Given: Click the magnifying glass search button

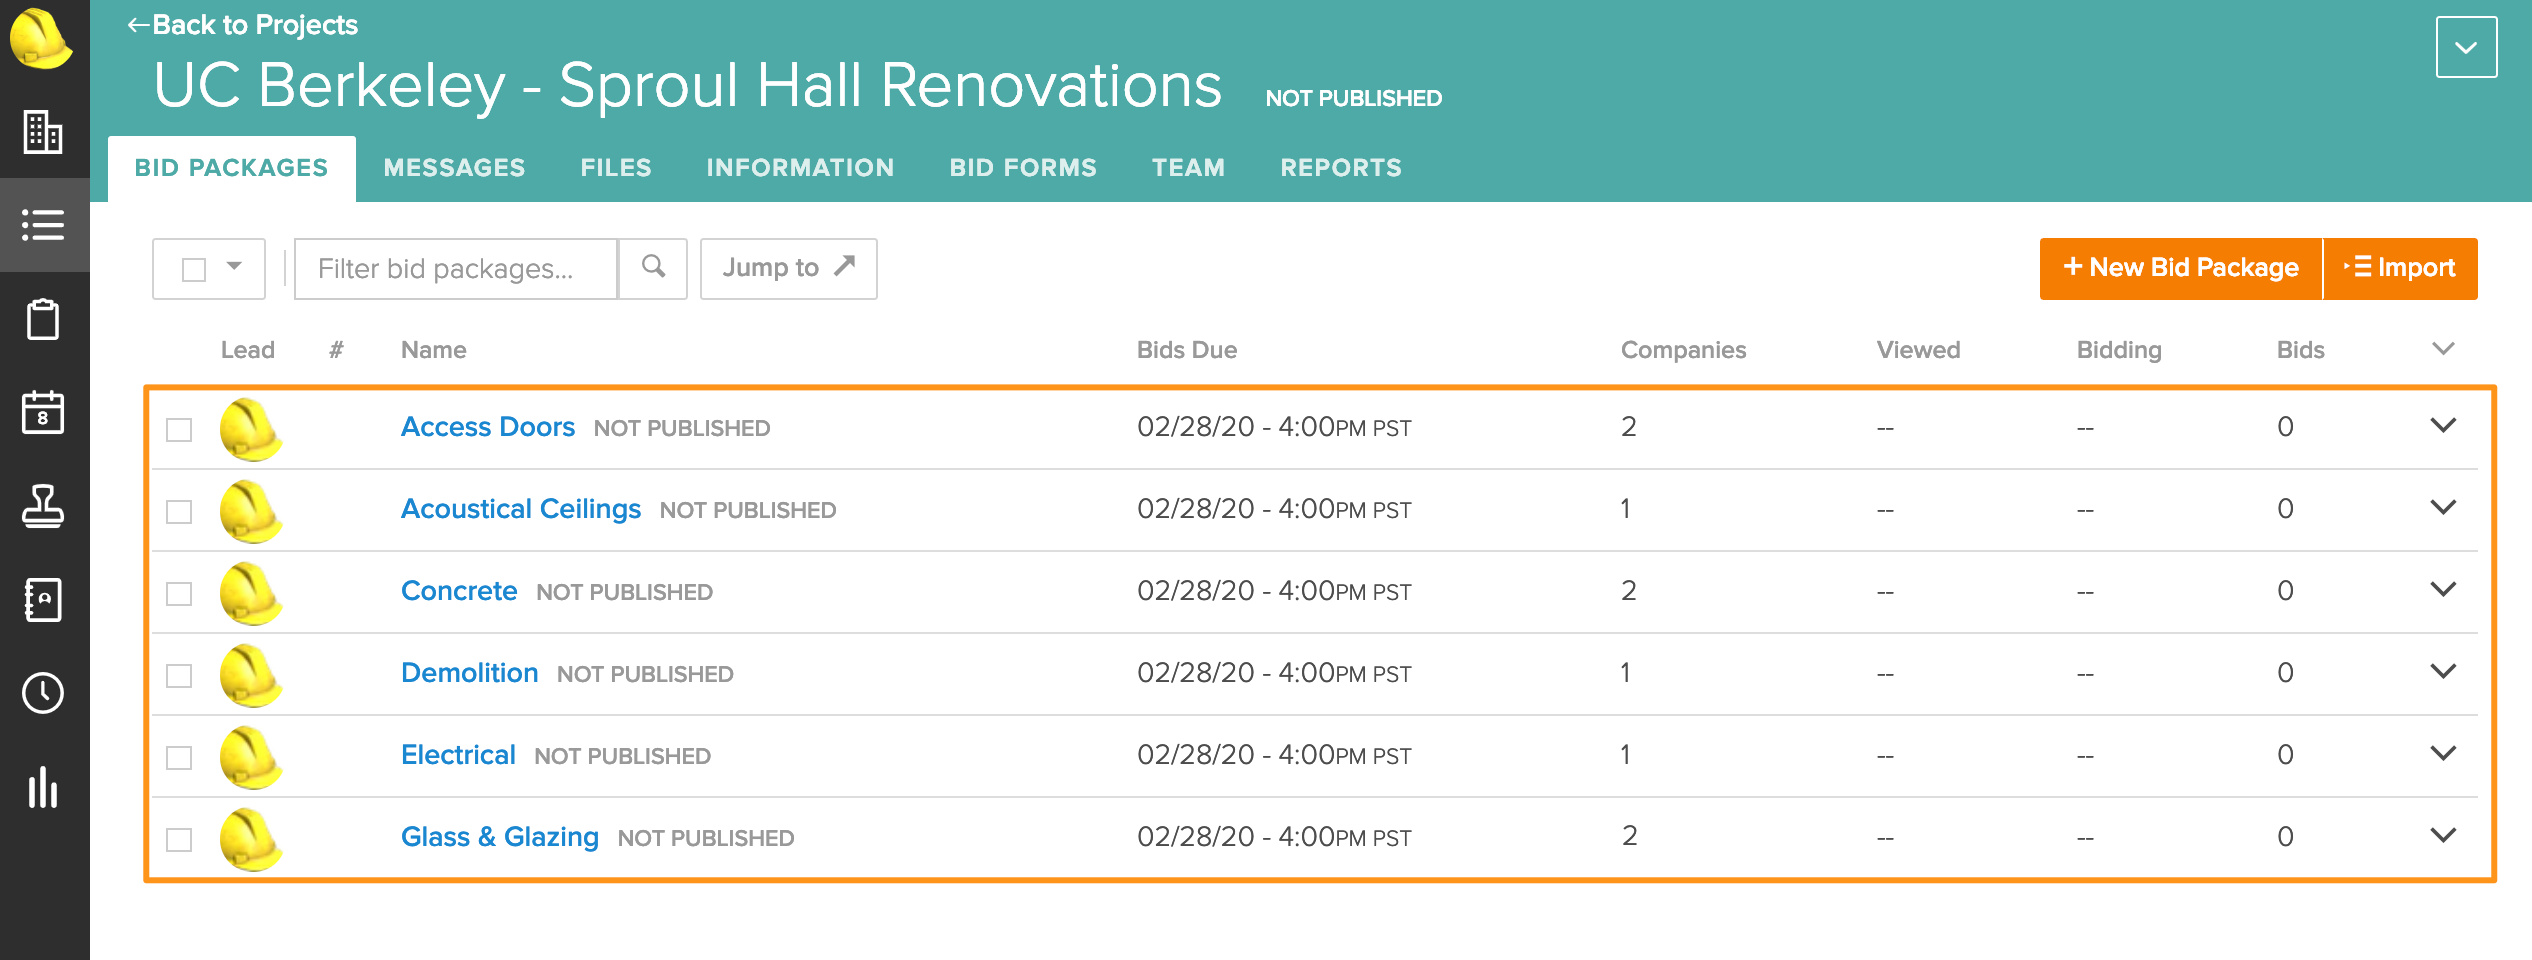Looking at the screenshot, I should click(x=653, y=268).
